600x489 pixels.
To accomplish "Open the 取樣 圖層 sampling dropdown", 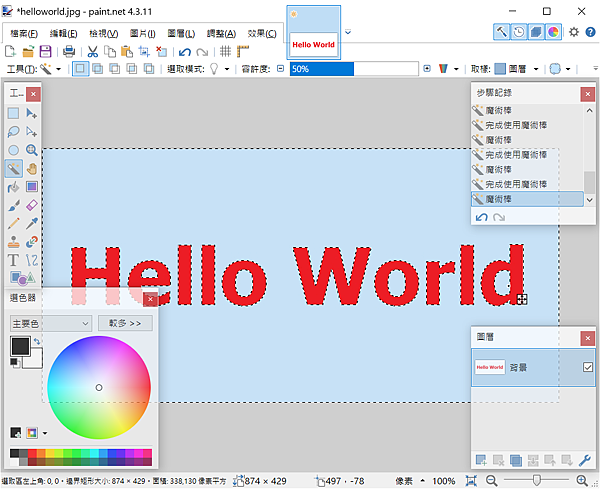I will coord(517,69).
